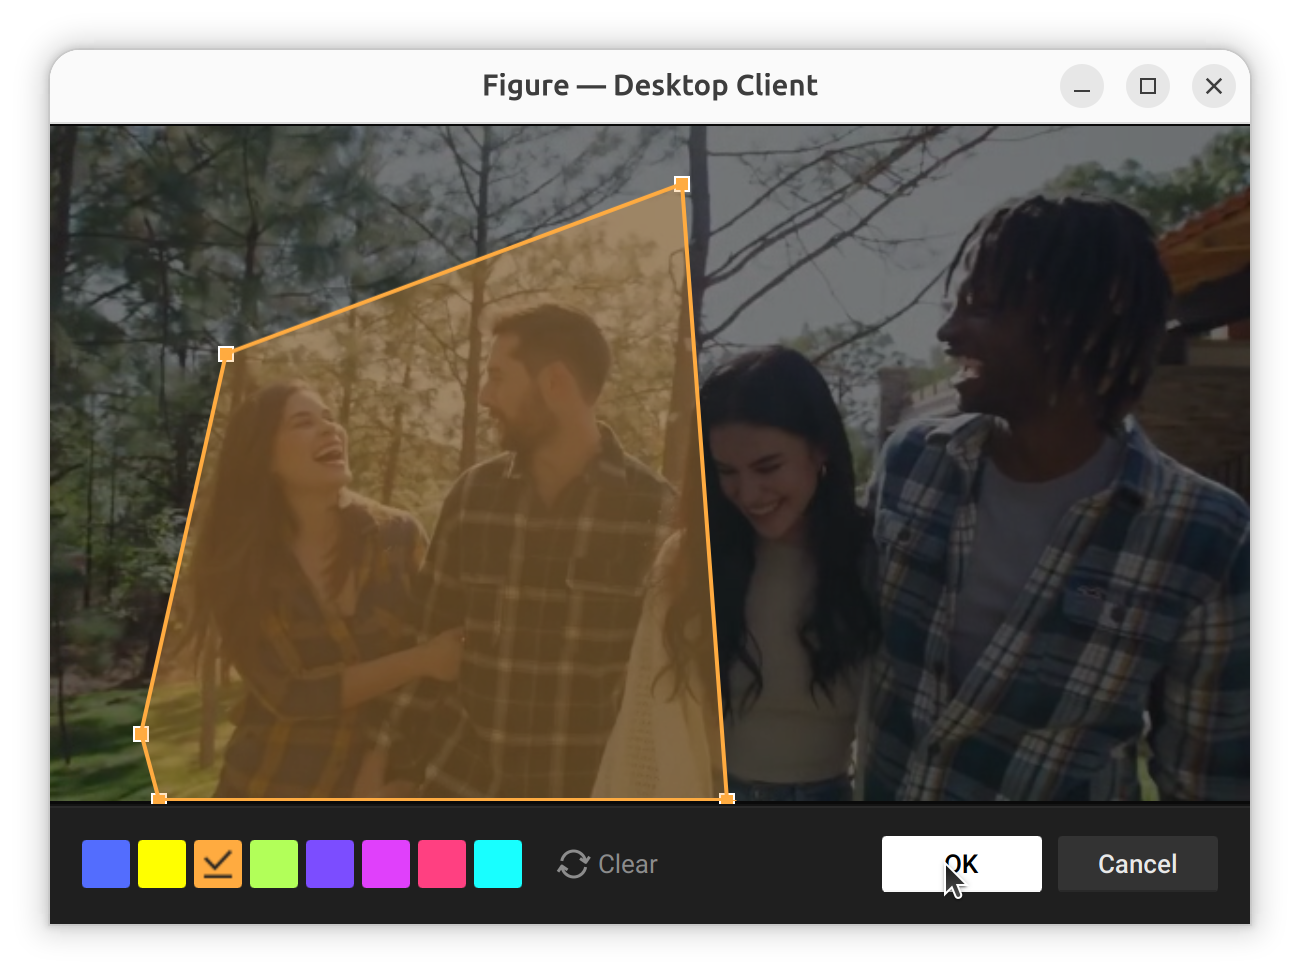
Task: Select the yellow color swatch
Action: tap(162, 864)
